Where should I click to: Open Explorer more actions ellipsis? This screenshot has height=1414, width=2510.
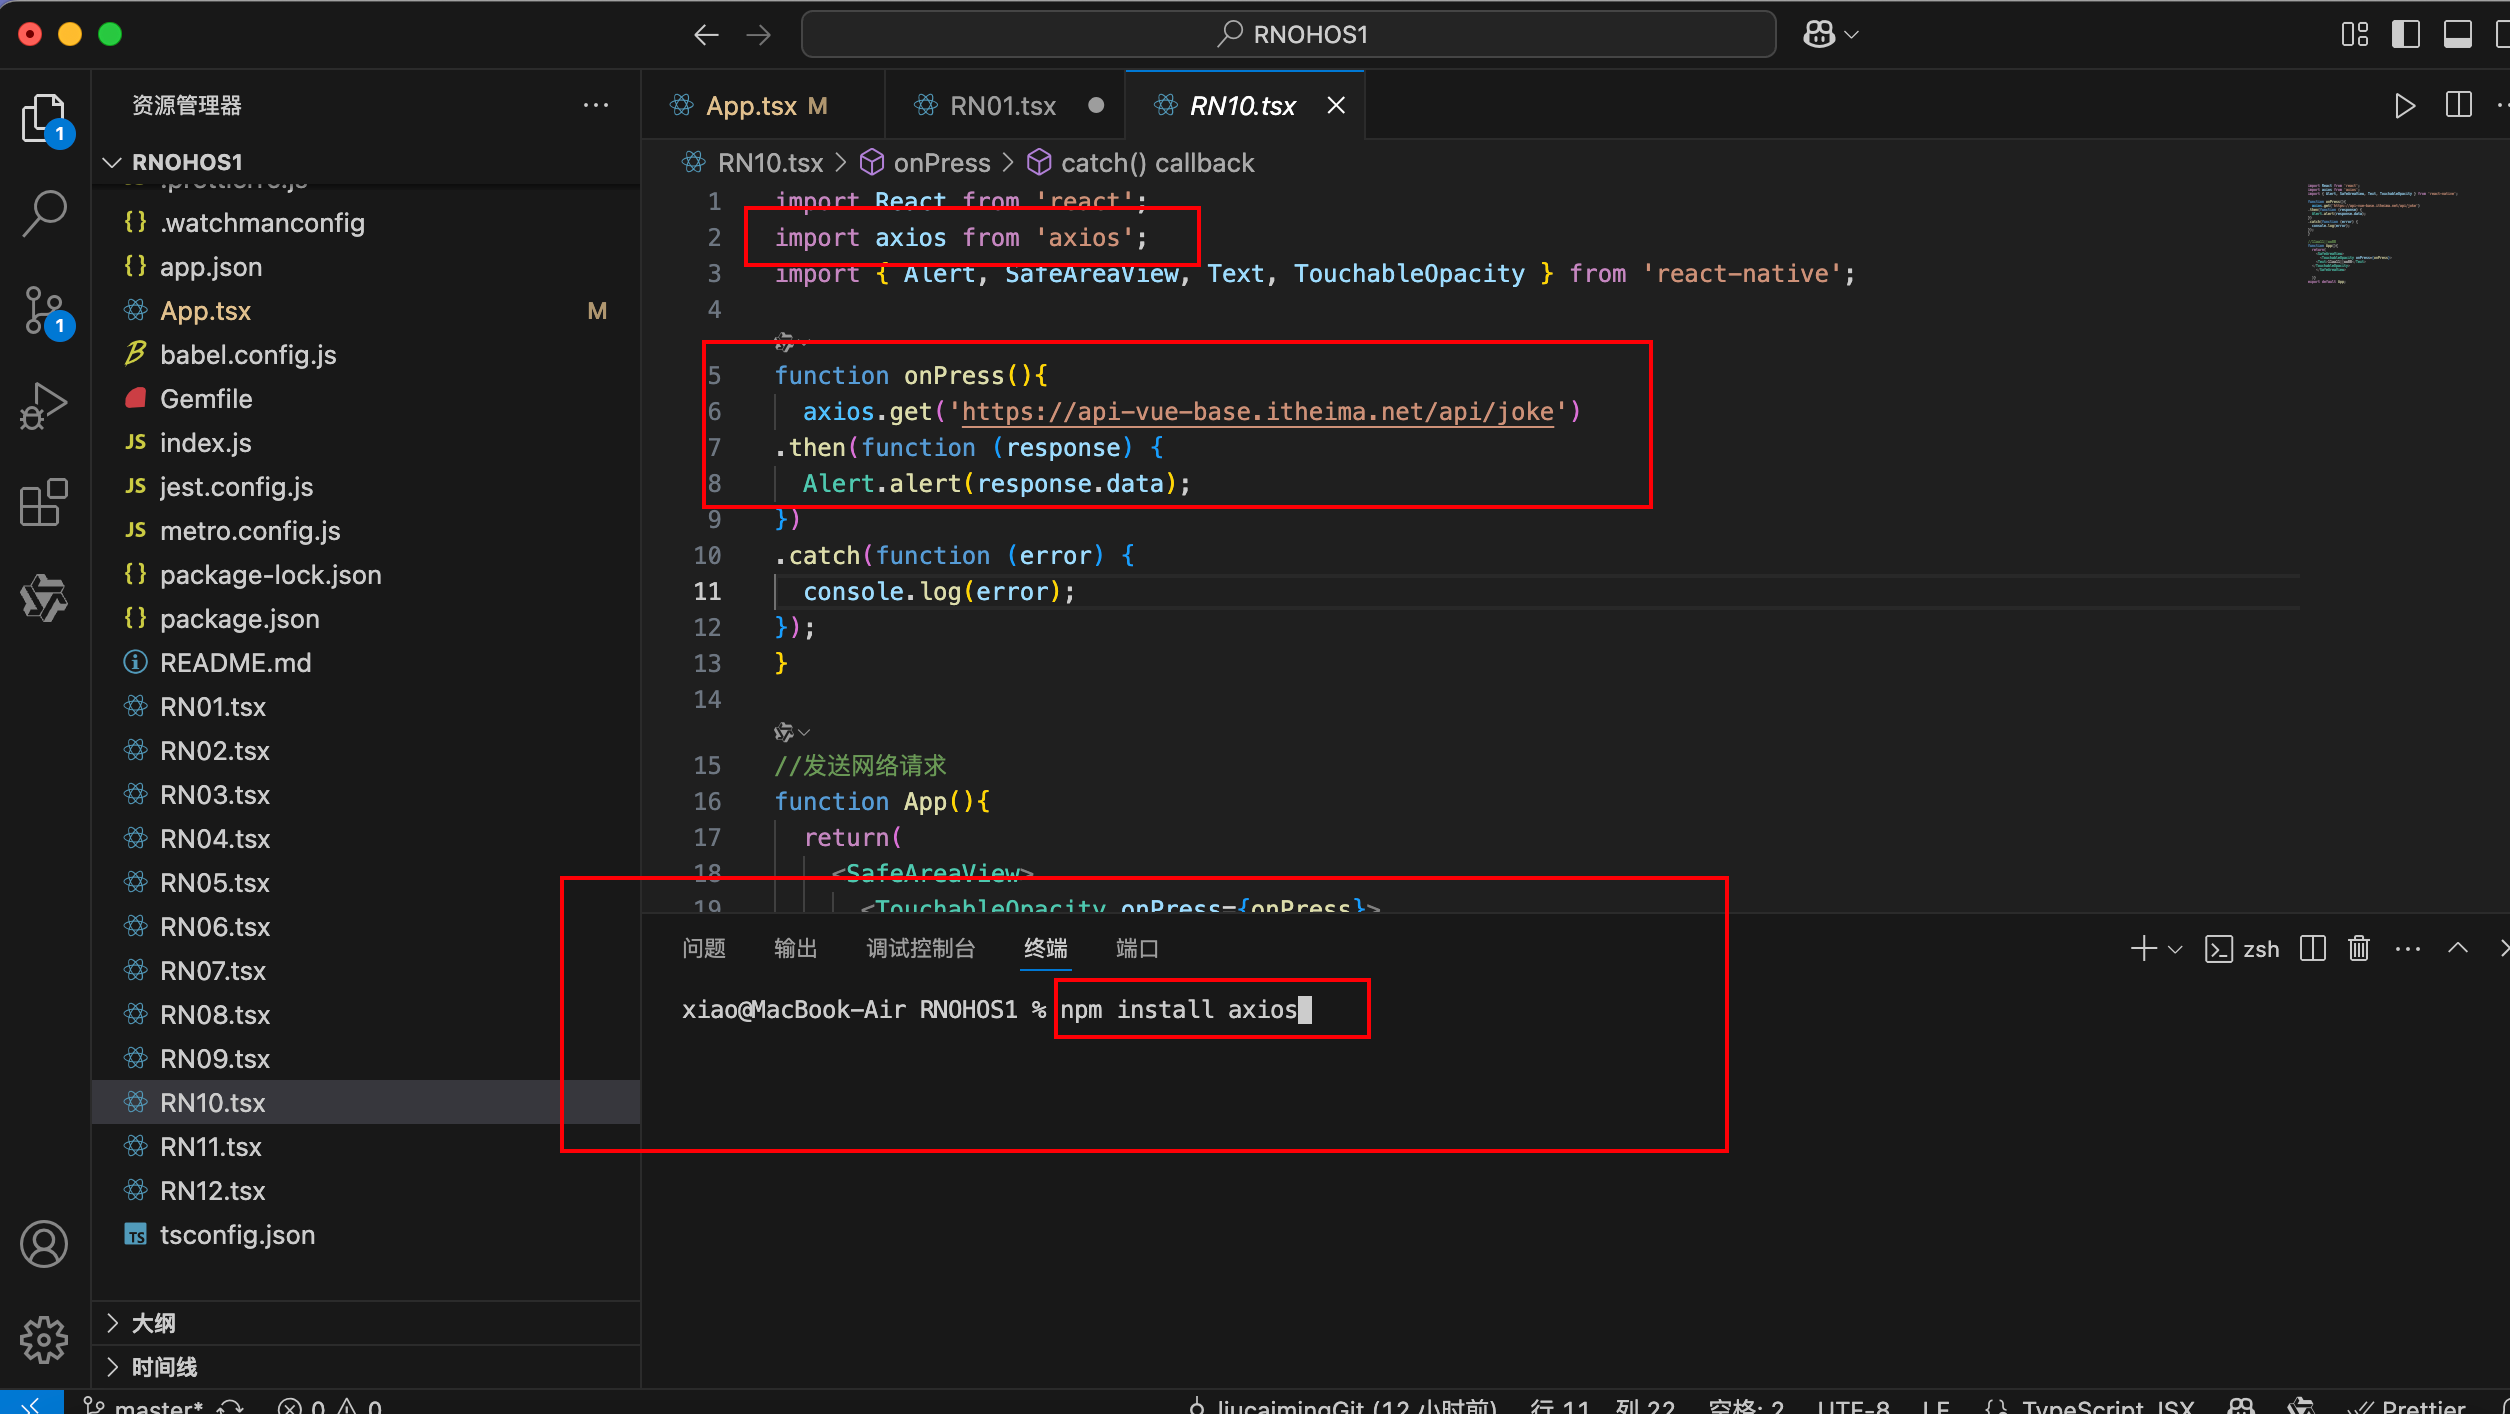coord(596,105)
